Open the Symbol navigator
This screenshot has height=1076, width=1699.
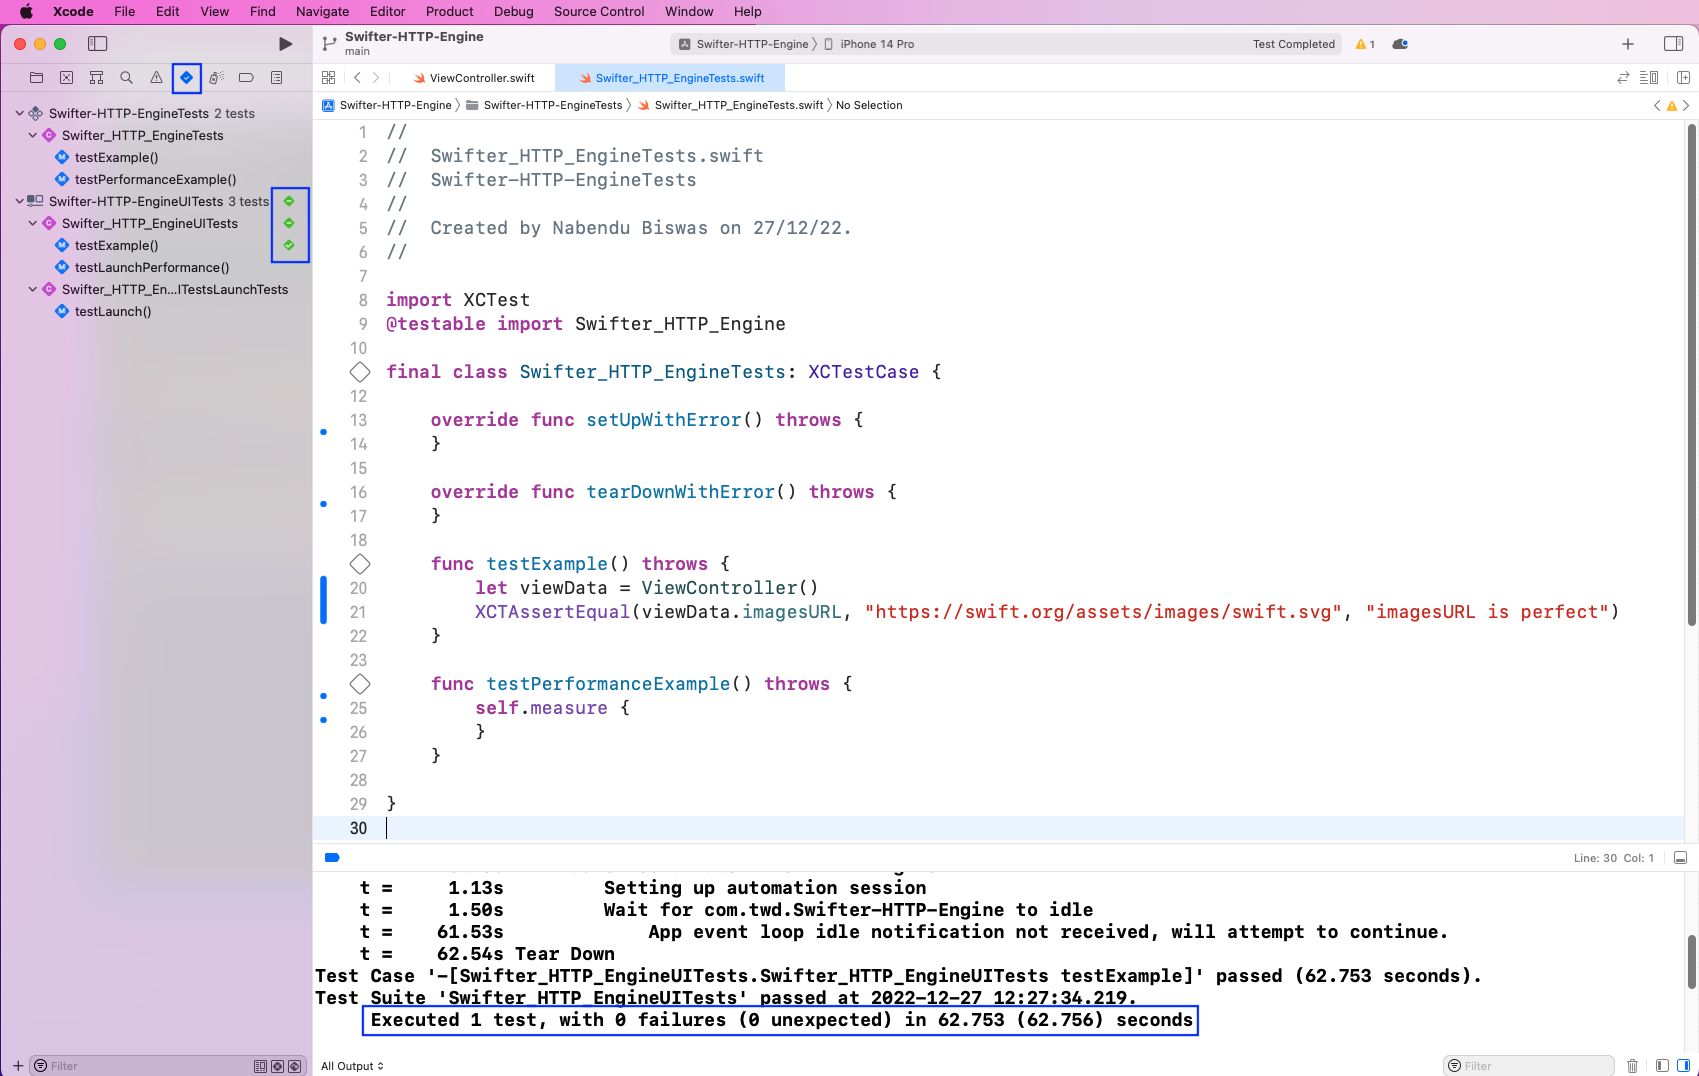pos(96,77)
